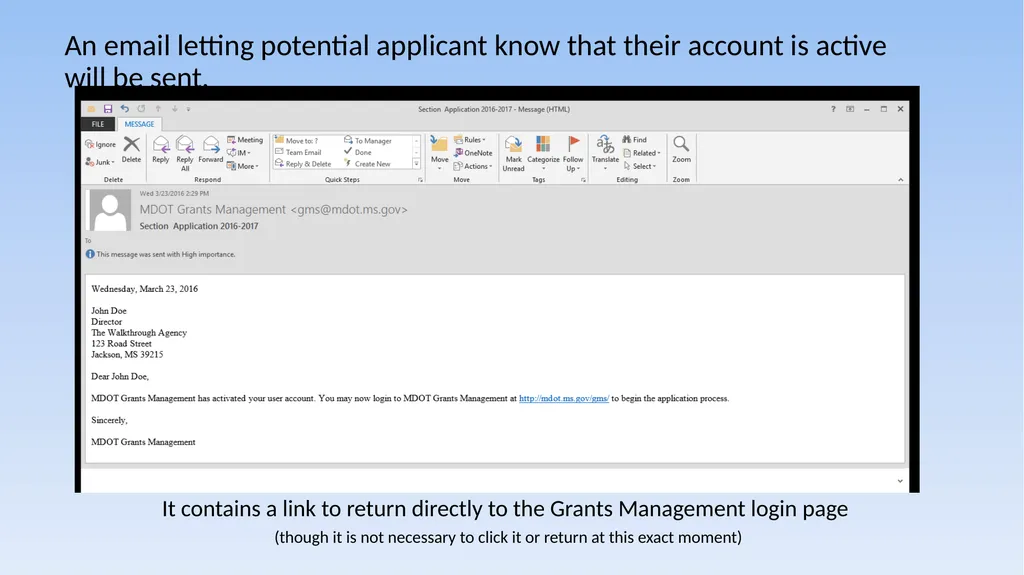Open the mdot.ms.gov/gms link
This screenshot has width=1024, height=575.
[x=564, y=398]
